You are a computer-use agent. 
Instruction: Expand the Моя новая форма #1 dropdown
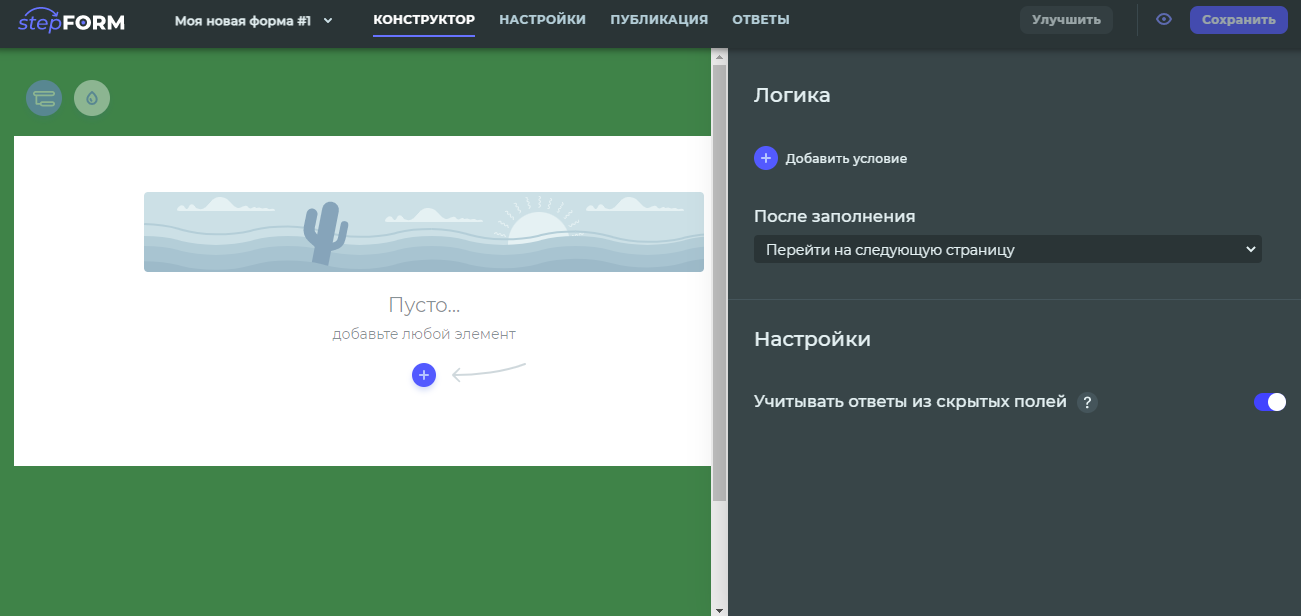[328, 19]
